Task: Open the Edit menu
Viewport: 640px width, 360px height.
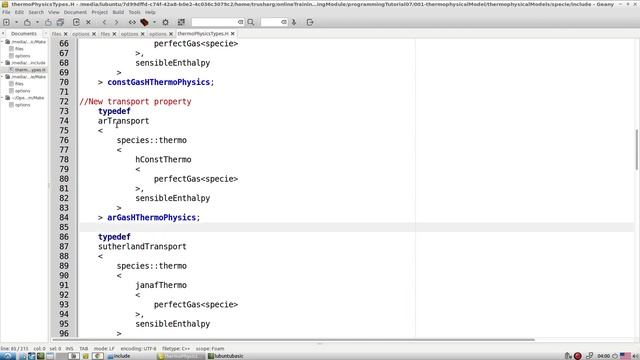Action: tap(19, 12)
